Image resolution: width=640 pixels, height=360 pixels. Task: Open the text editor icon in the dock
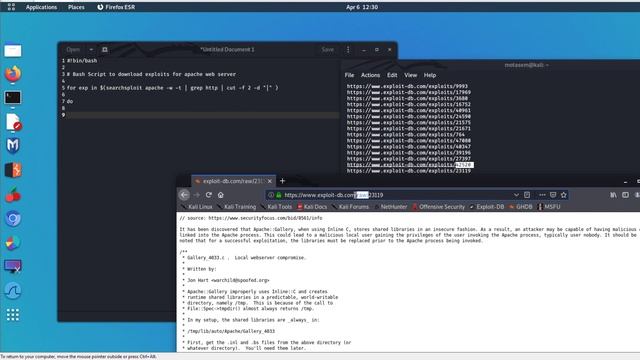[x=13, y=122]
